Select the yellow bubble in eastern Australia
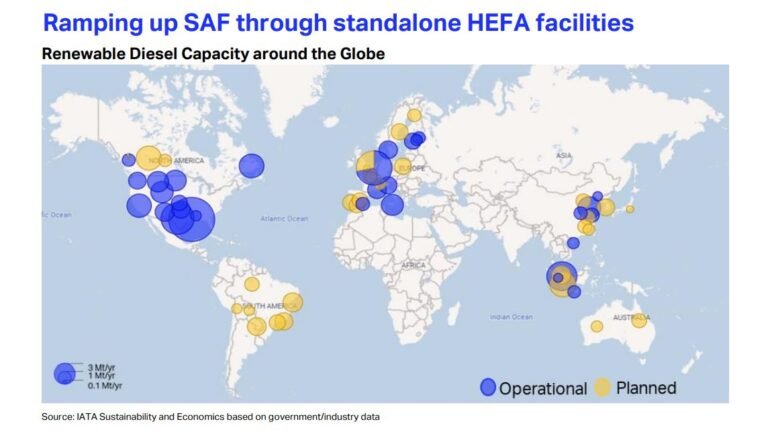The width and height of the screenshot is (768, 434). pos(639,321)
